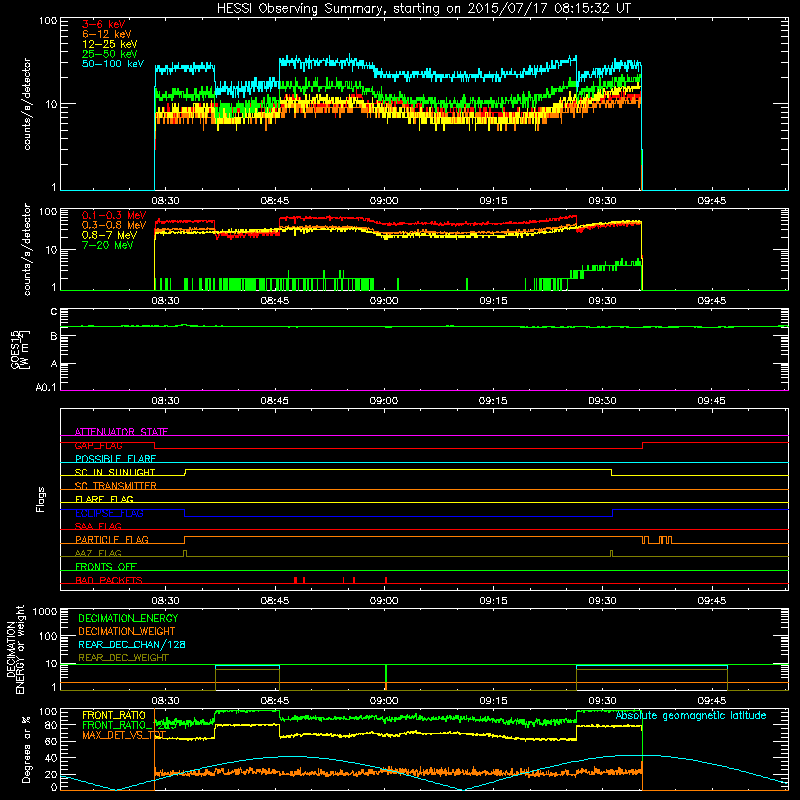
Task: Click 09:15 under the GOES panel
Action: coord(493,401)
